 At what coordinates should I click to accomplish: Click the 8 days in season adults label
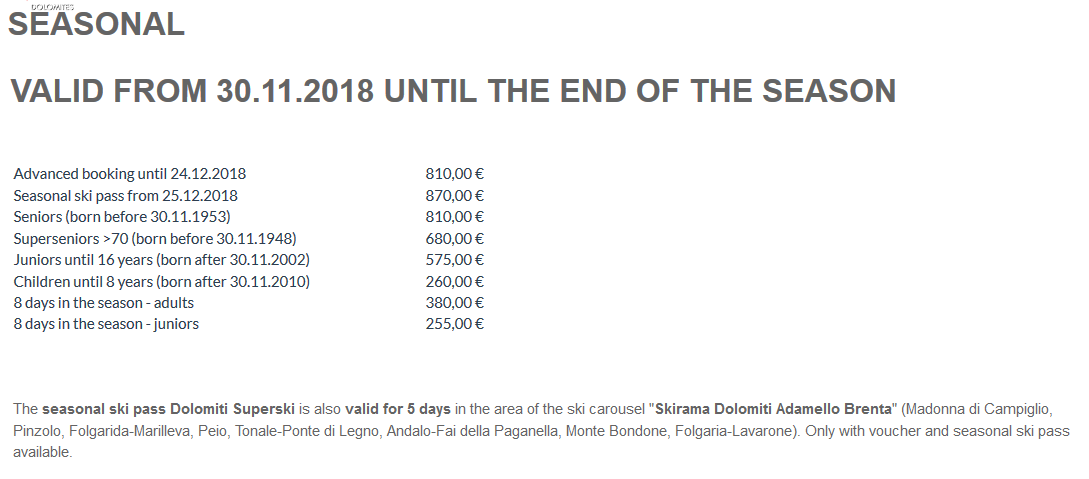pyautogui.click(x=103, y=303)
